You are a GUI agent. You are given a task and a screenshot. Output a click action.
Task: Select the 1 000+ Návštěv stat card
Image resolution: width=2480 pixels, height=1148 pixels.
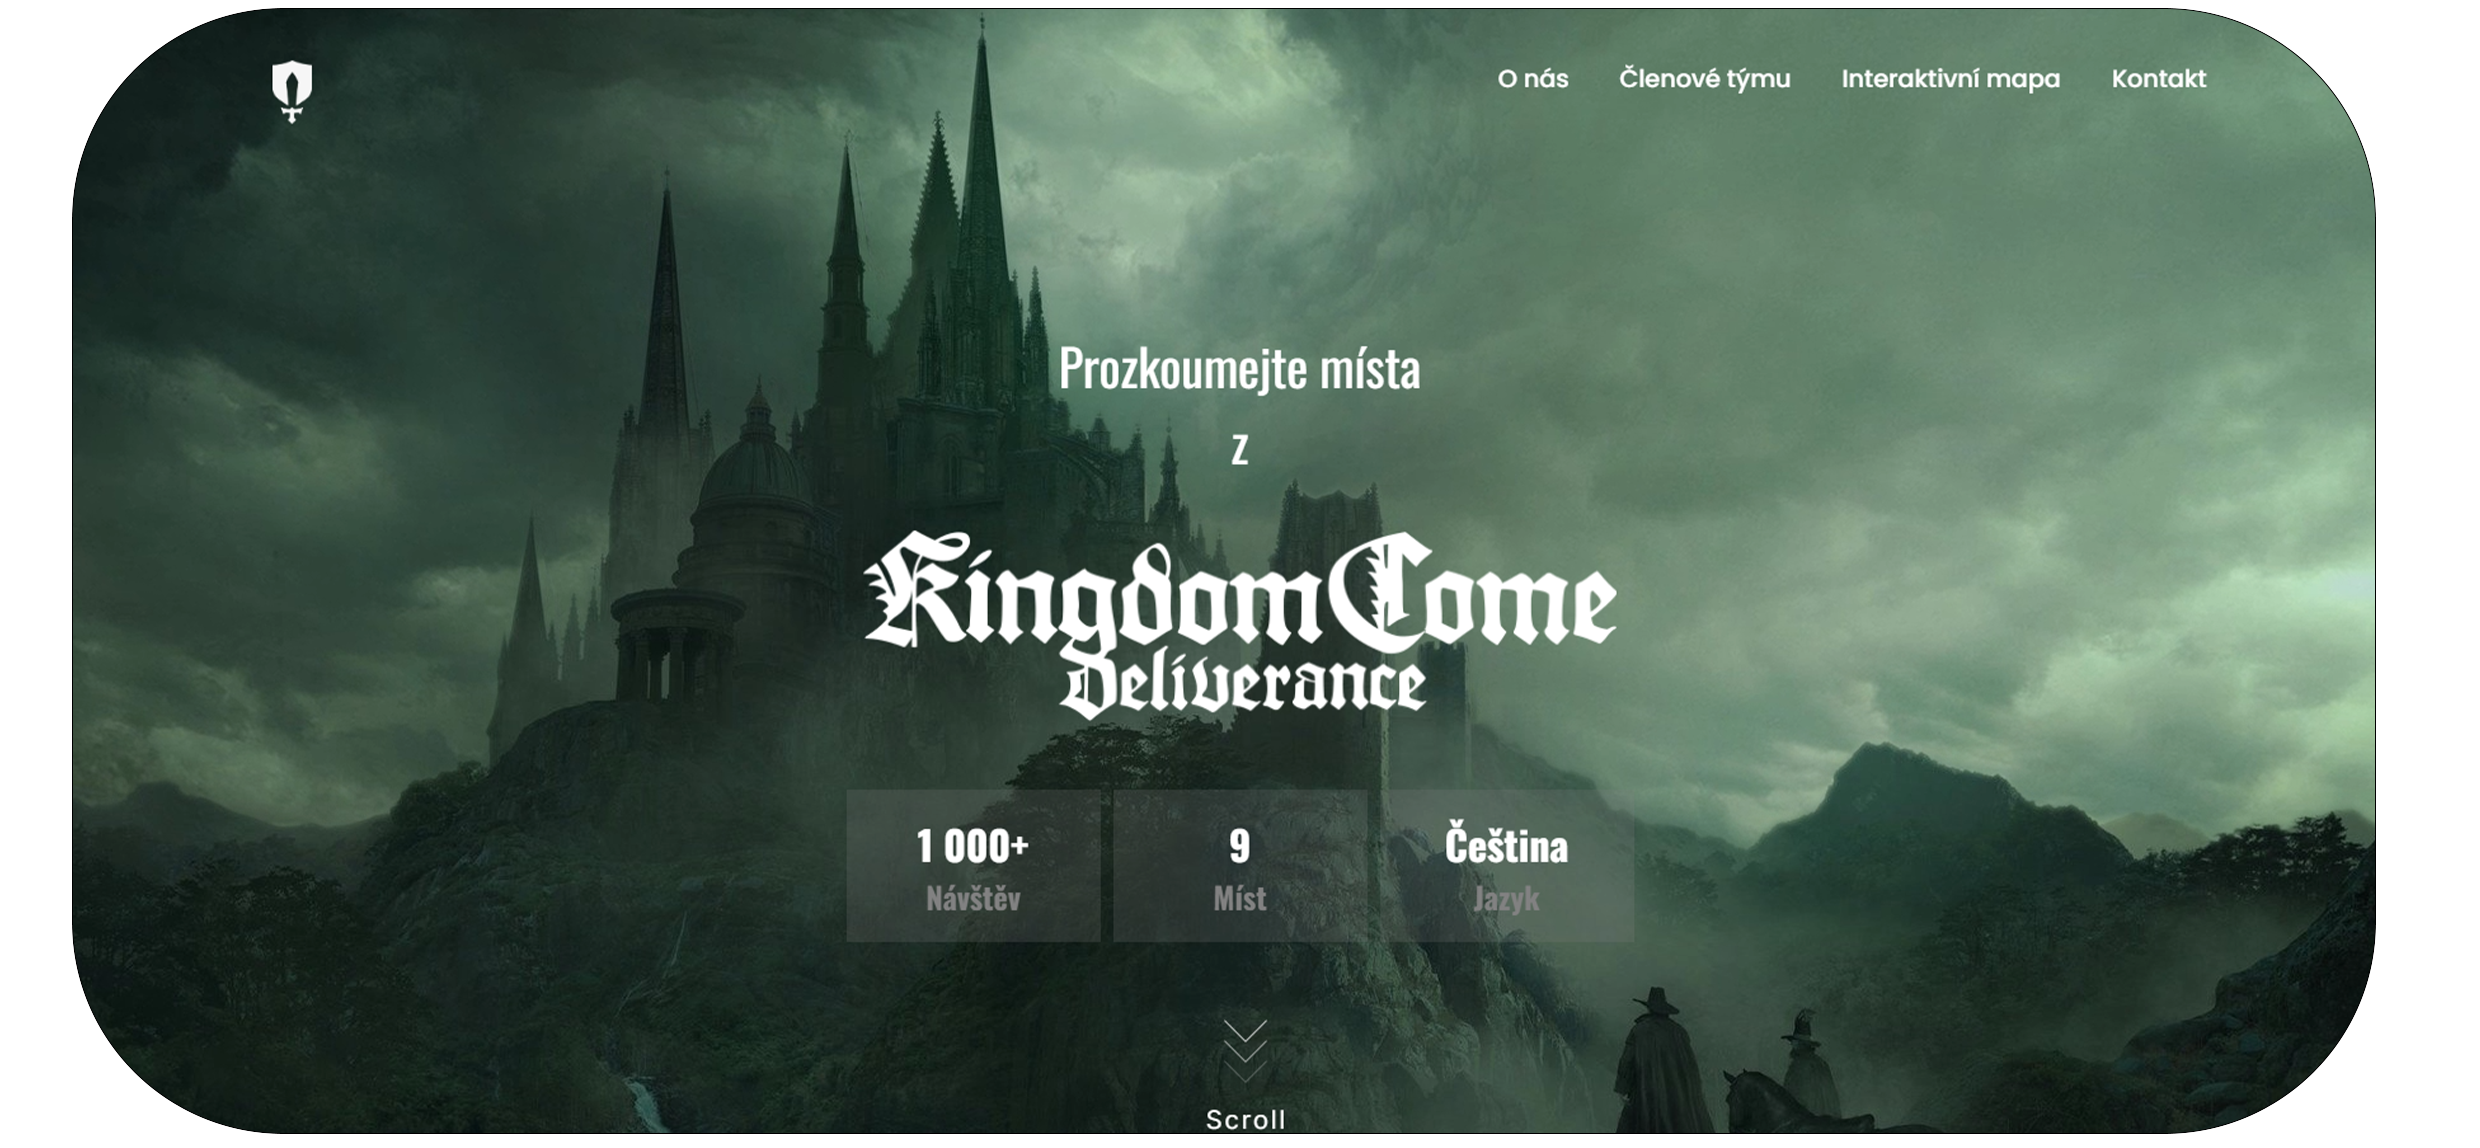[x=973, y=866]
